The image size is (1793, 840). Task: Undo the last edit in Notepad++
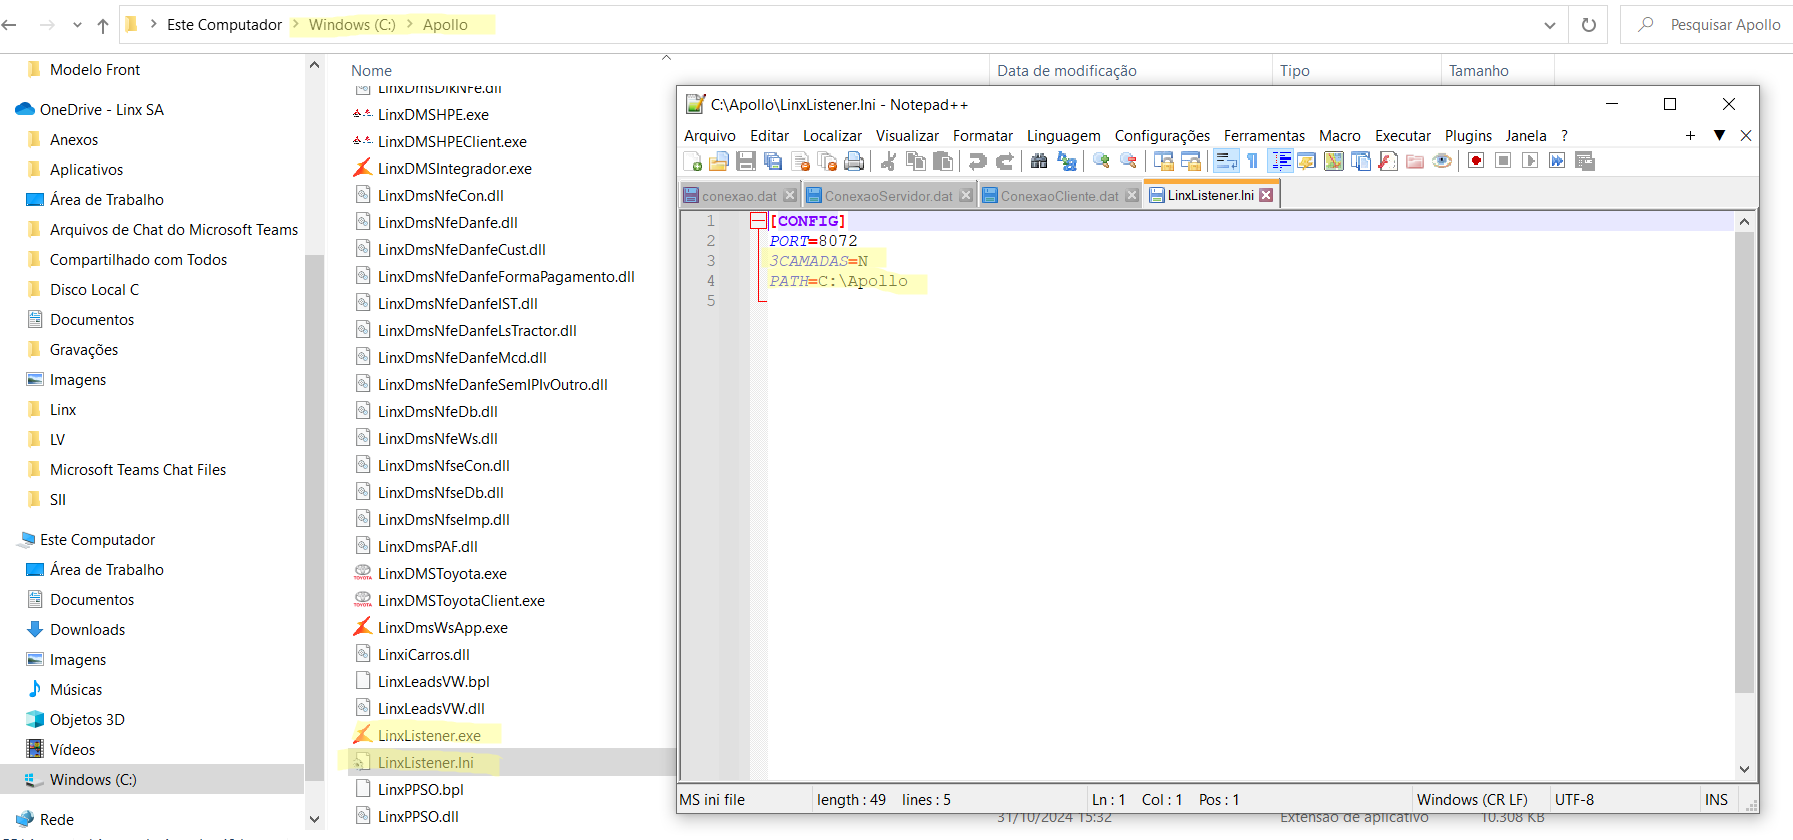click(977, 161)
